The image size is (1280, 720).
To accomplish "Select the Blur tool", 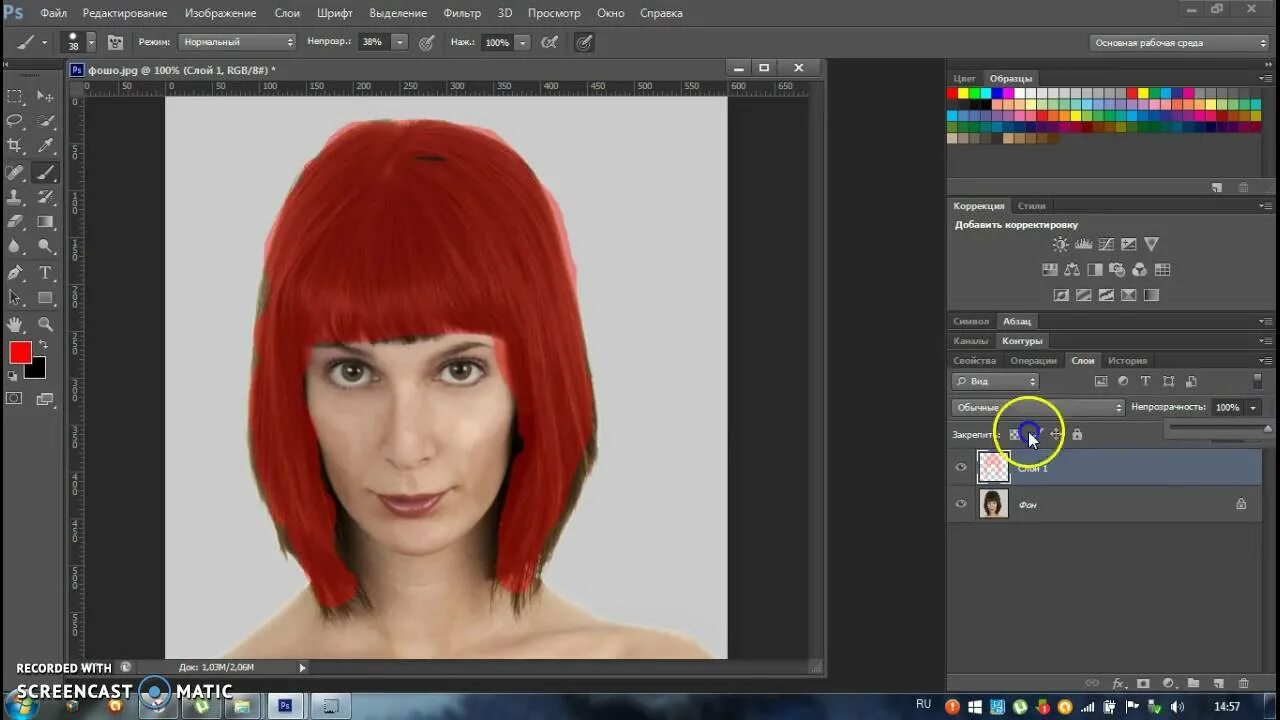I will (15, 247).
